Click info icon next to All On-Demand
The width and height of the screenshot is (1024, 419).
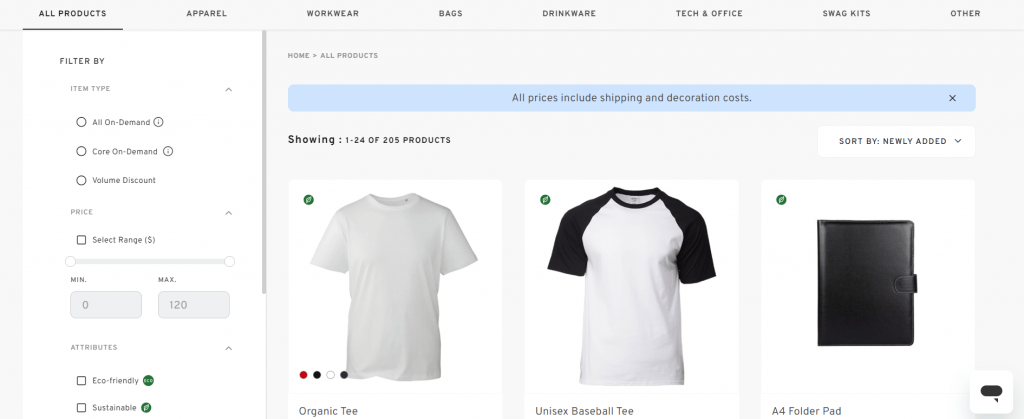pos(158,122)
